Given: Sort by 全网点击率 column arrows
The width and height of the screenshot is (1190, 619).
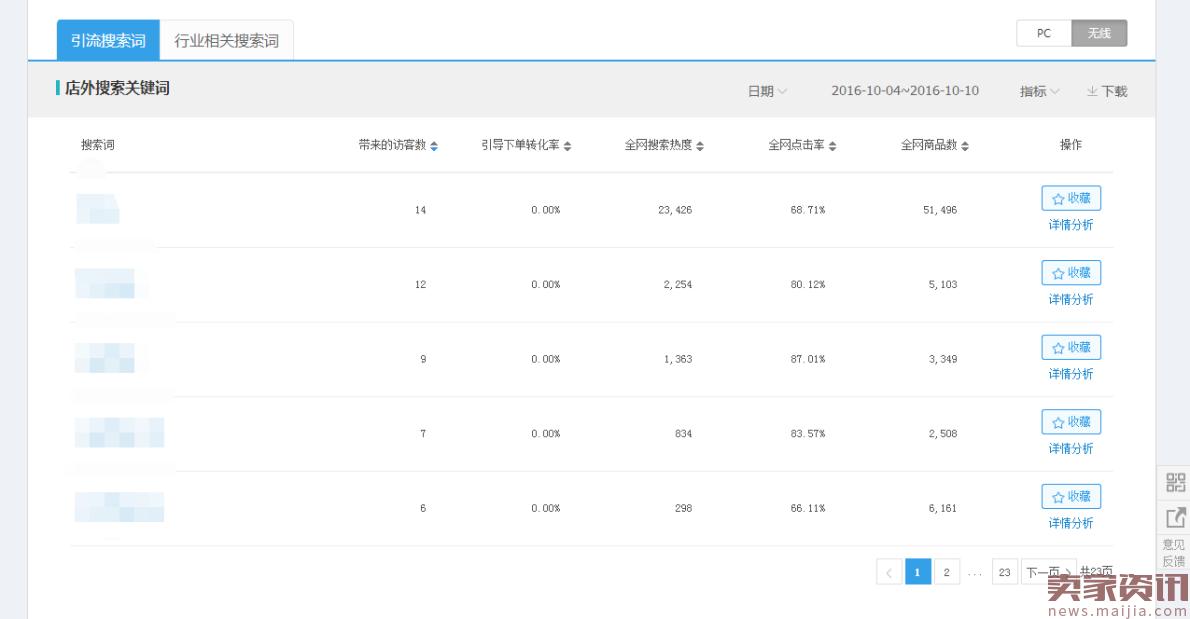Looking at the screenshot, I should pos(832,146).
